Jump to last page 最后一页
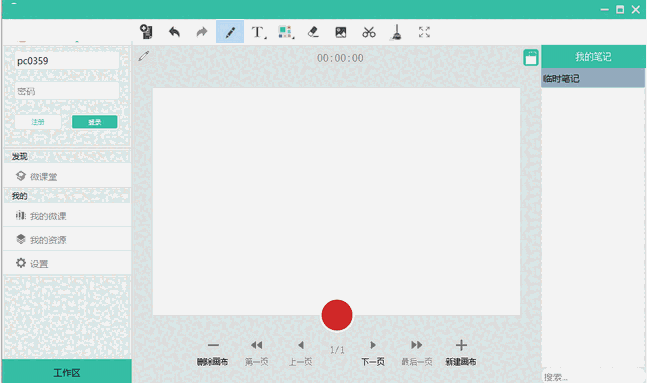Screen dimensions: 647x383 417,353
